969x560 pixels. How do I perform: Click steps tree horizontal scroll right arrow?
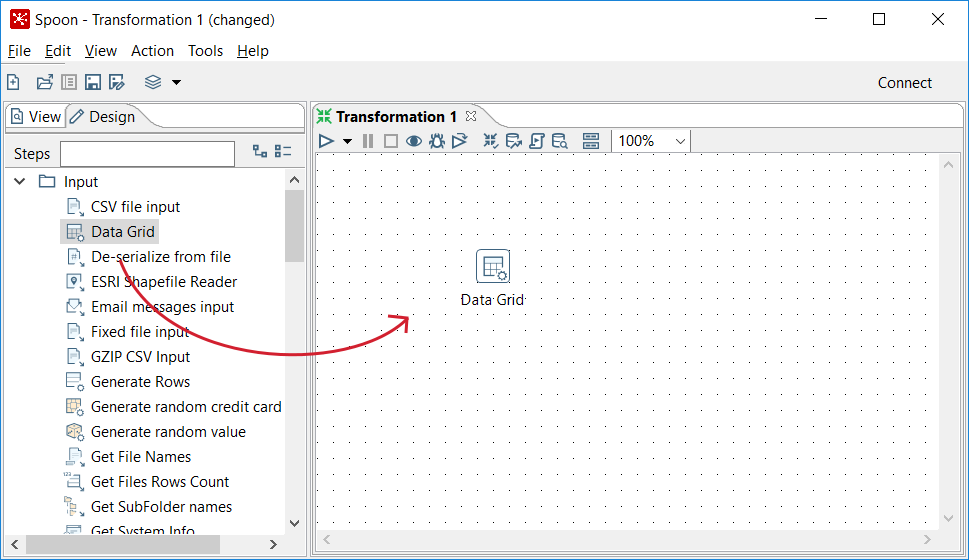click(x=273, y=545)
